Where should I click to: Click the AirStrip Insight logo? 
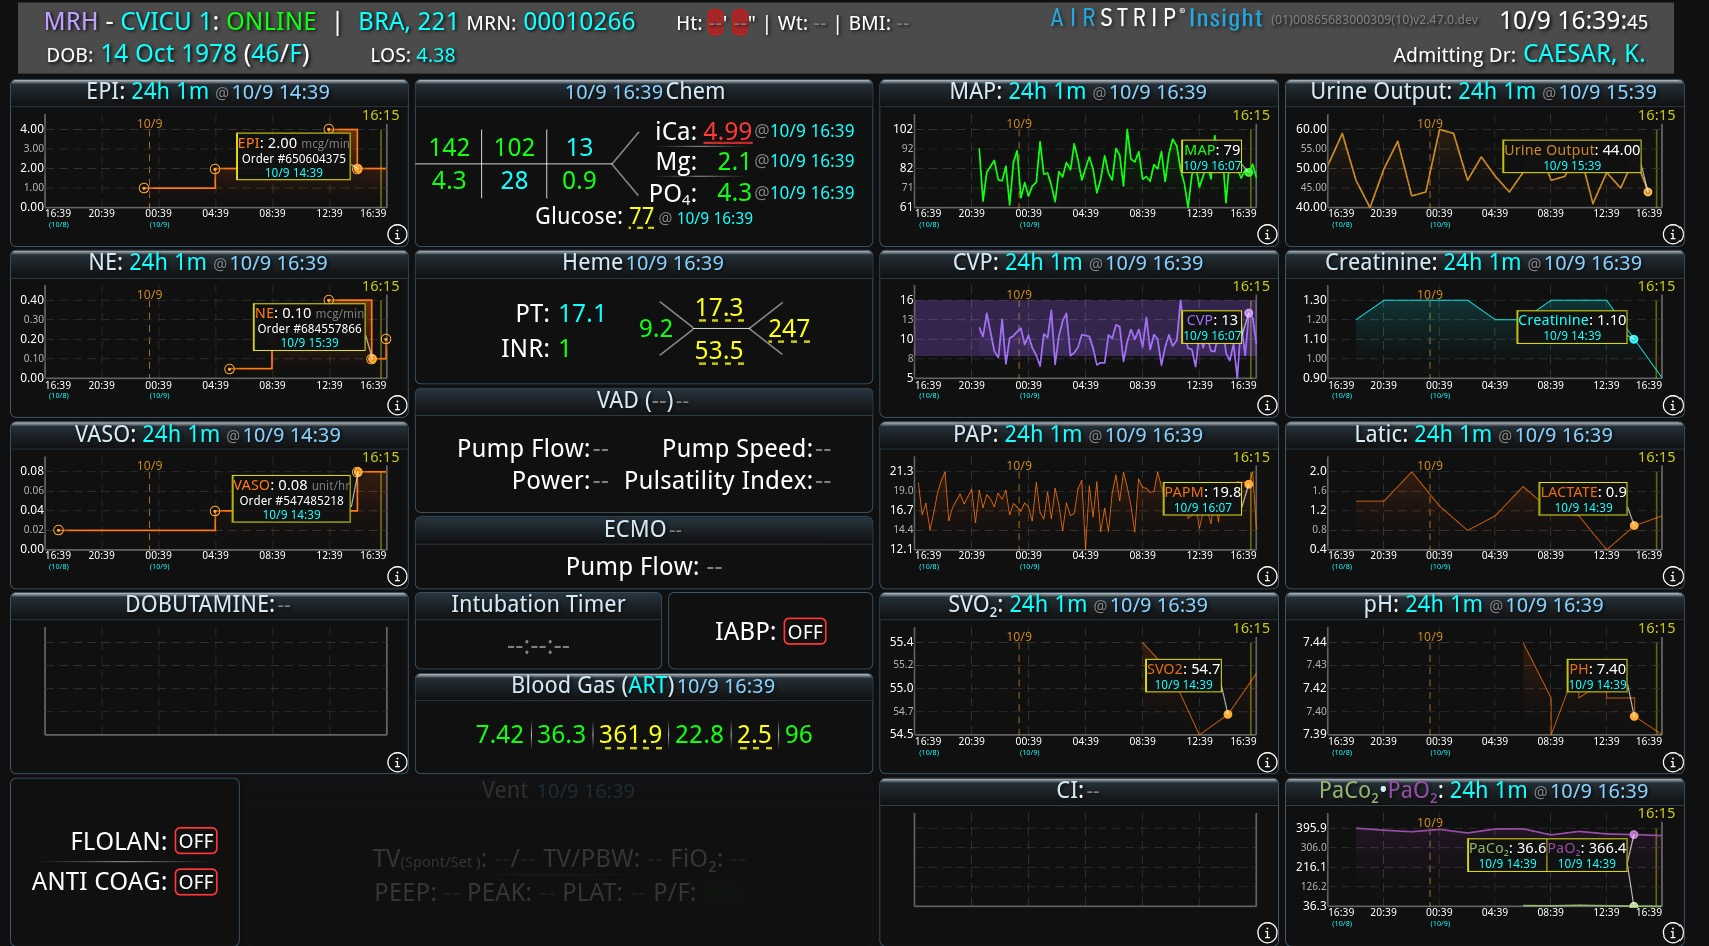pyautogui.click(x=1157, y=19)
